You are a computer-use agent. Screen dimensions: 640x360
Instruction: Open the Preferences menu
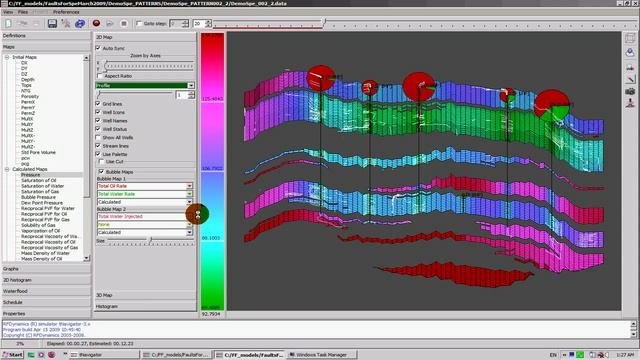[66, 12]
